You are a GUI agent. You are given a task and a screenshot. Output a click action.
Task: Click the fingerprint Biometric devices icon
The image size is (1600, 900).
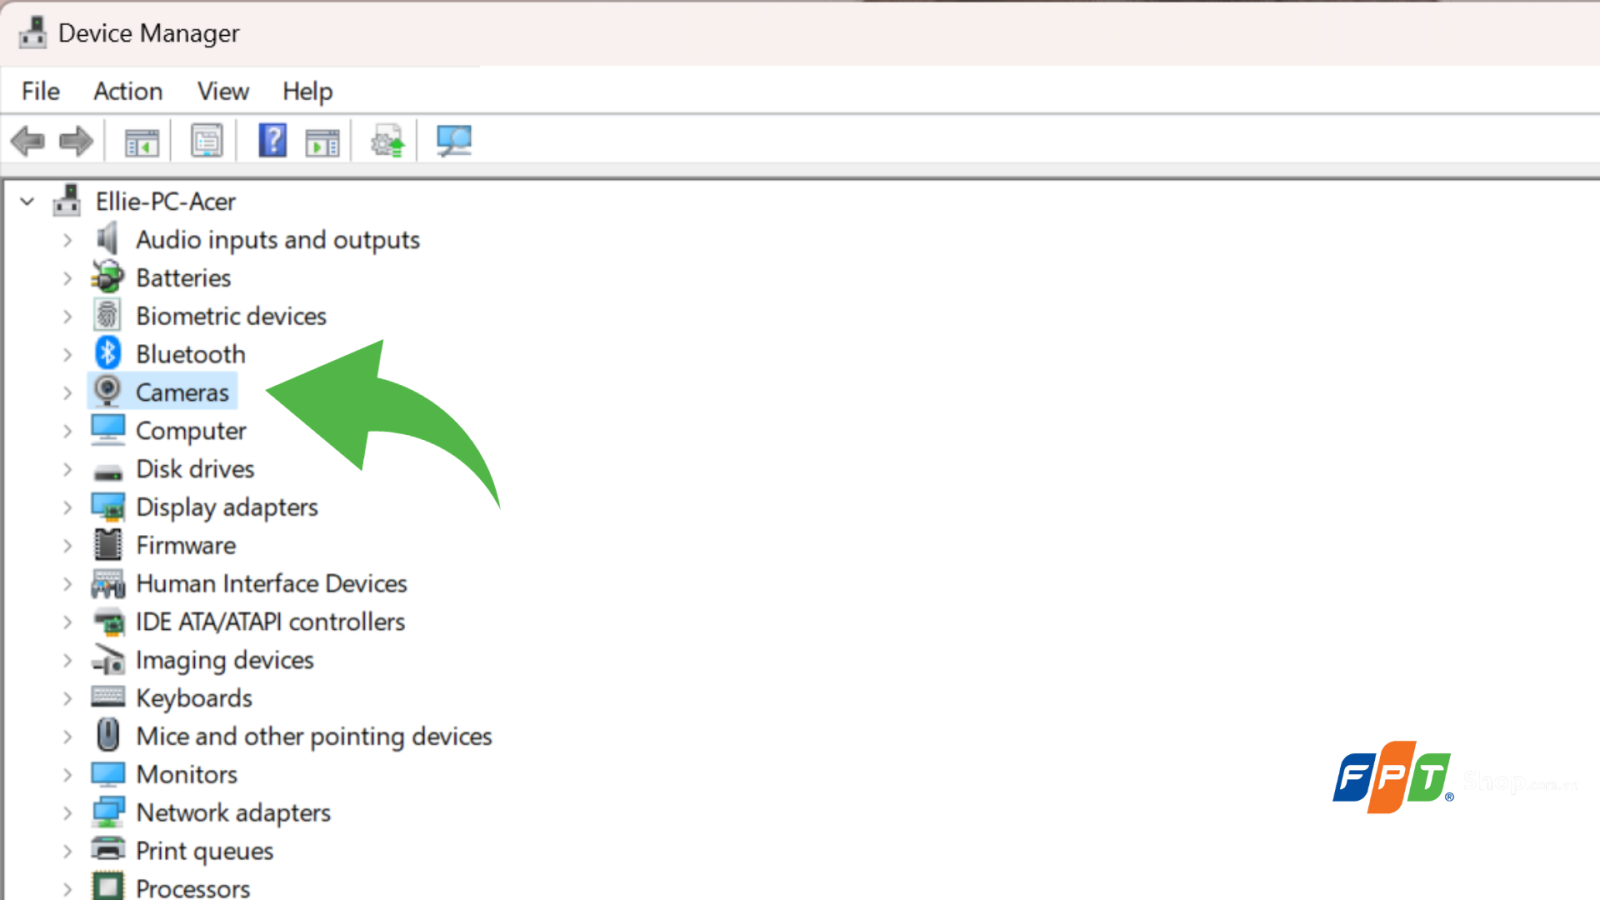107,315
